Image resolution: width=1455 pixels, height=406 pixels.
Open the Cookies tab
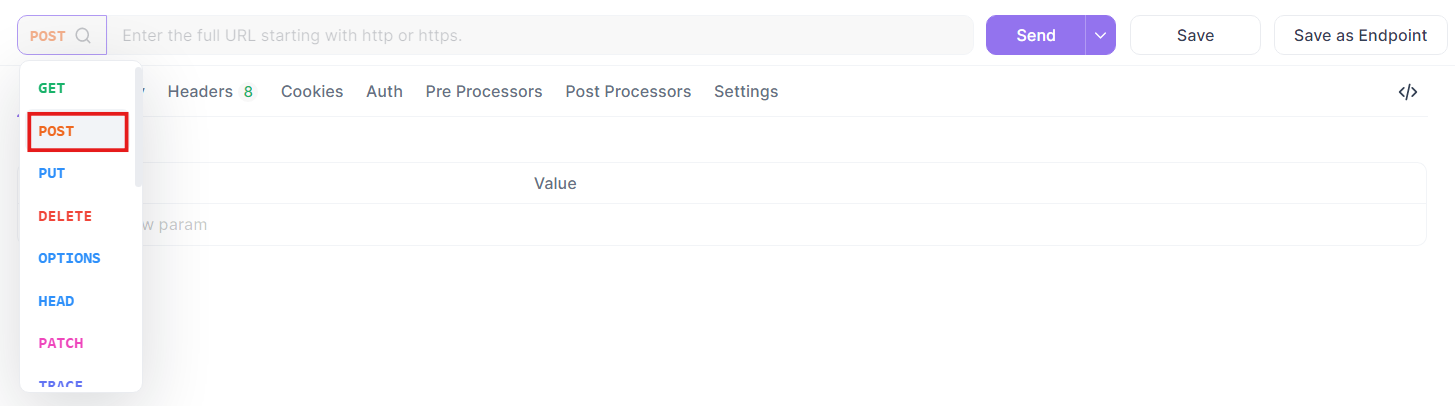312,92
